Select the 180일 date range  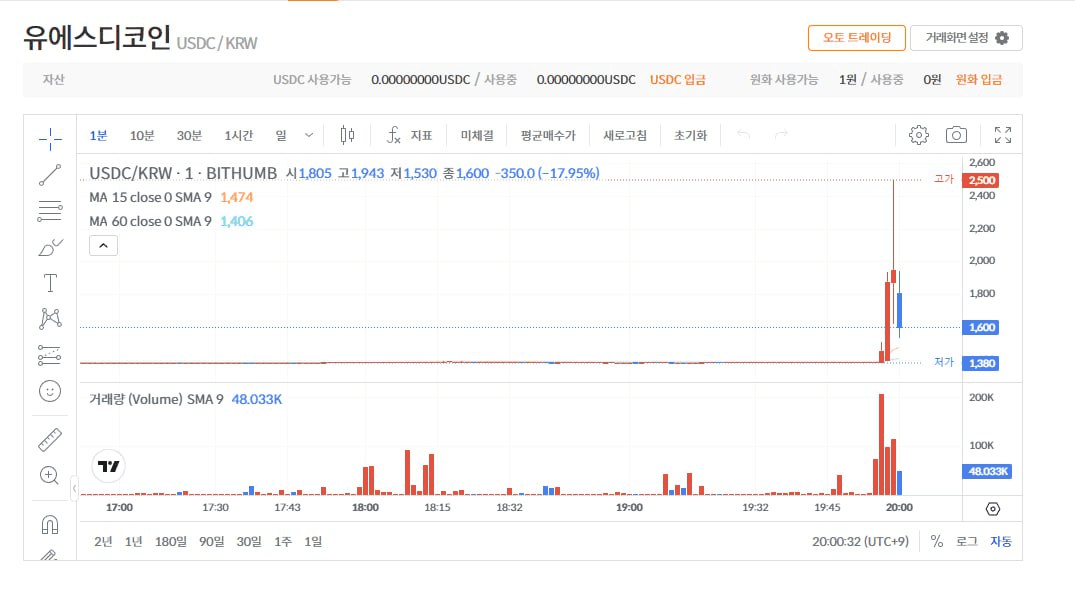pyautogui.click(x=170, y=541)
